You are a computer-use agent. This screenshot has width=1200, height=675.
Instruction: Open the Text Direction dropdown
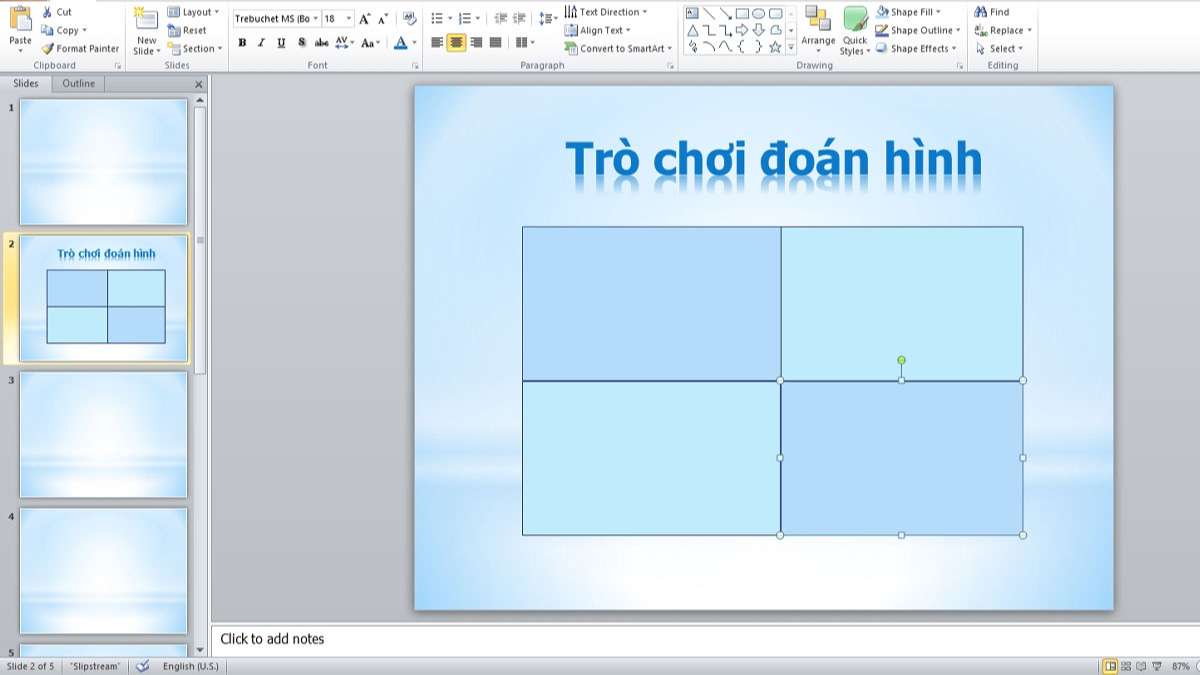pos(606,12)
